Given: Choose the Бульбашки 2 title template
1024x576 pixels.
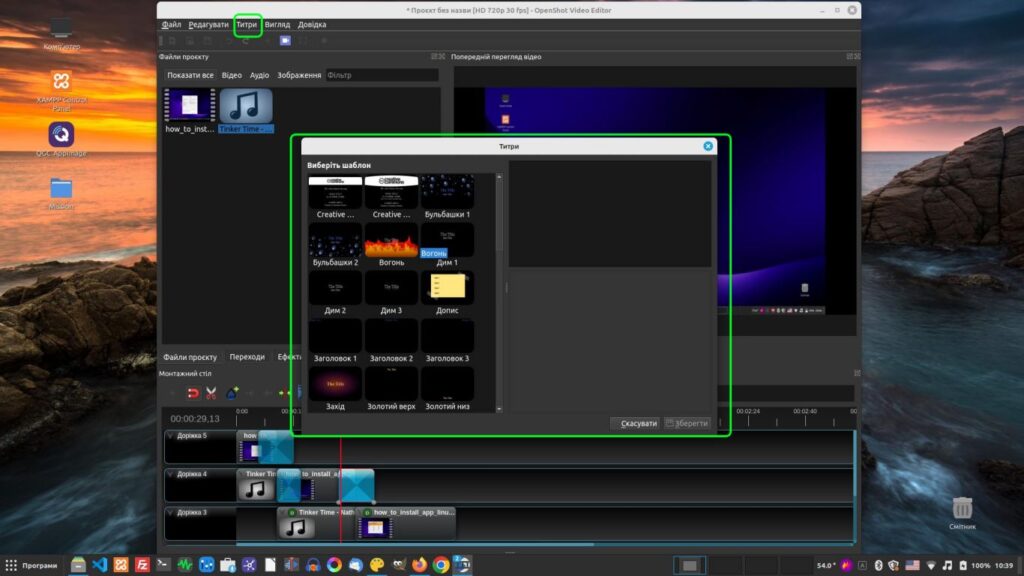Looking at the screenshot, I should 335,245.
